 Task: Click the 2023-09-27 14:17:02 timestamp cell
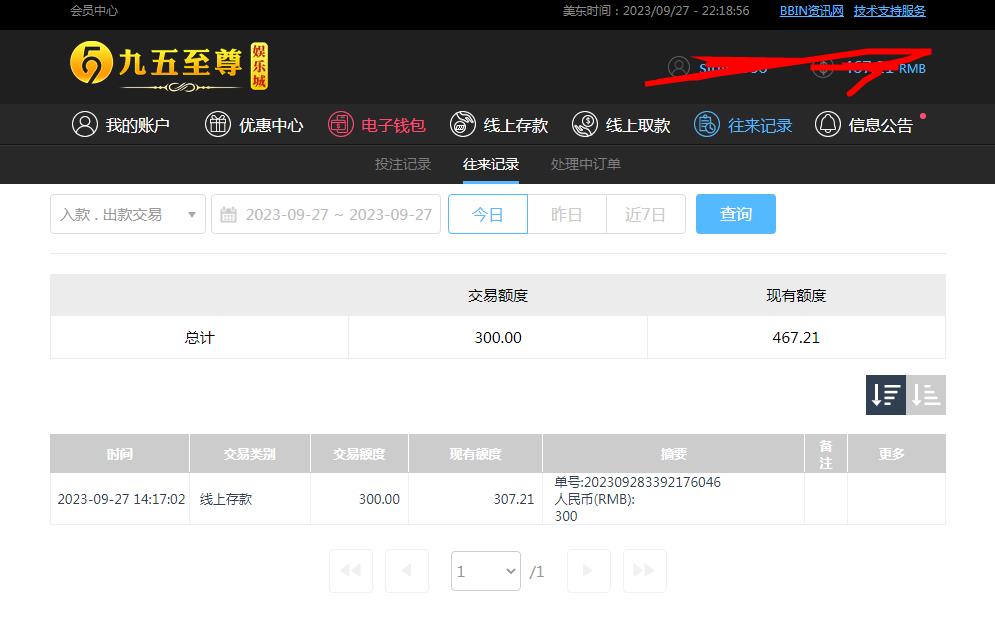pyautogui.click(x=121, y=500)
